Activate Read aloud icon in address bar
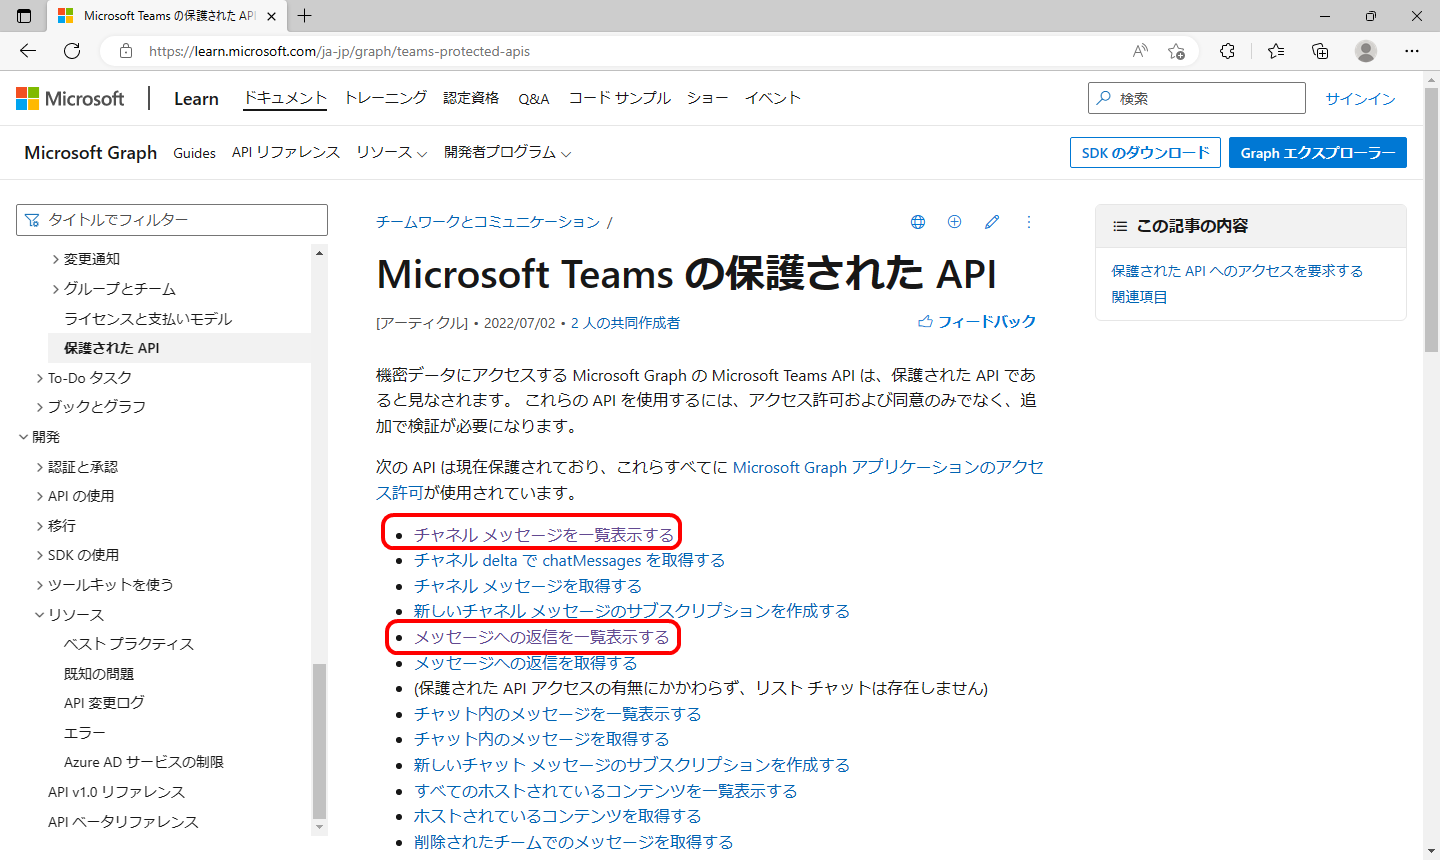1440x860 pixels. tap(1140, 51)
